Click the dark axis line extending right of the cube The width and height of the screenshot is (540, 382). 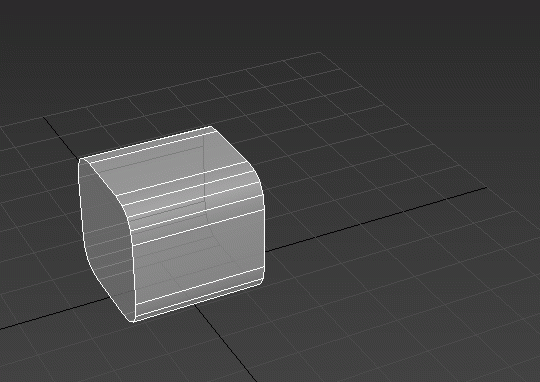coord(375,219)
